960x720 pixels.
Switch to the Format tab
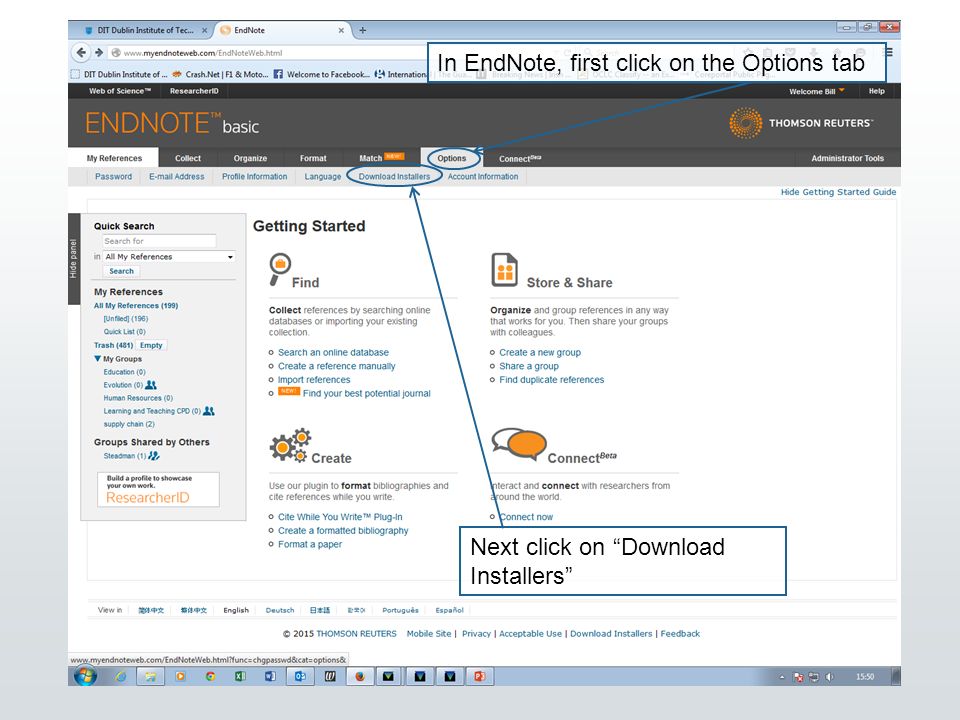[x=313, y=158]
